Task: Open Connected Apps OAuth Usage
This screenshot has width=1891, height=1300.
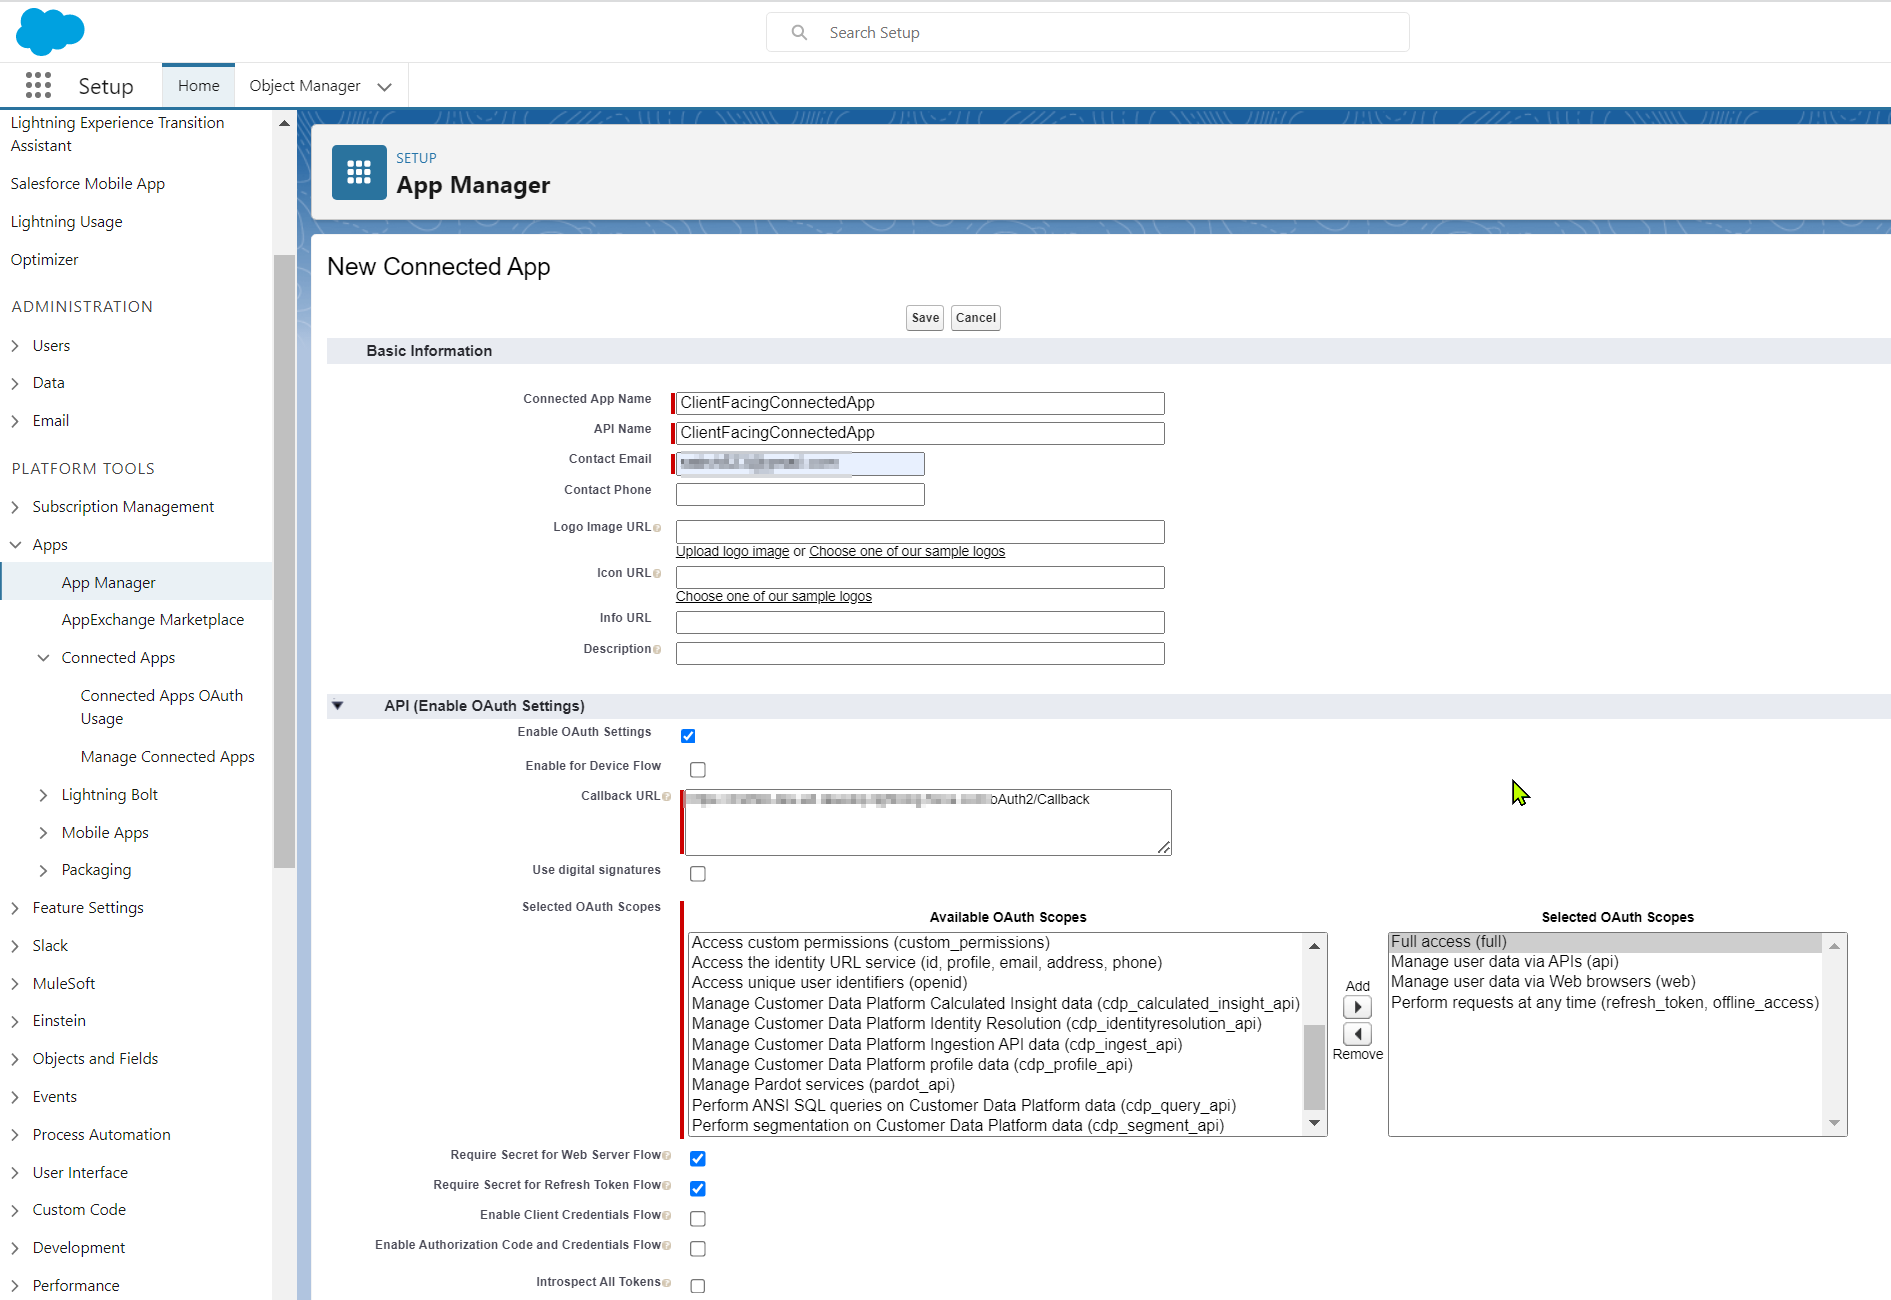Action: point(162,707)
